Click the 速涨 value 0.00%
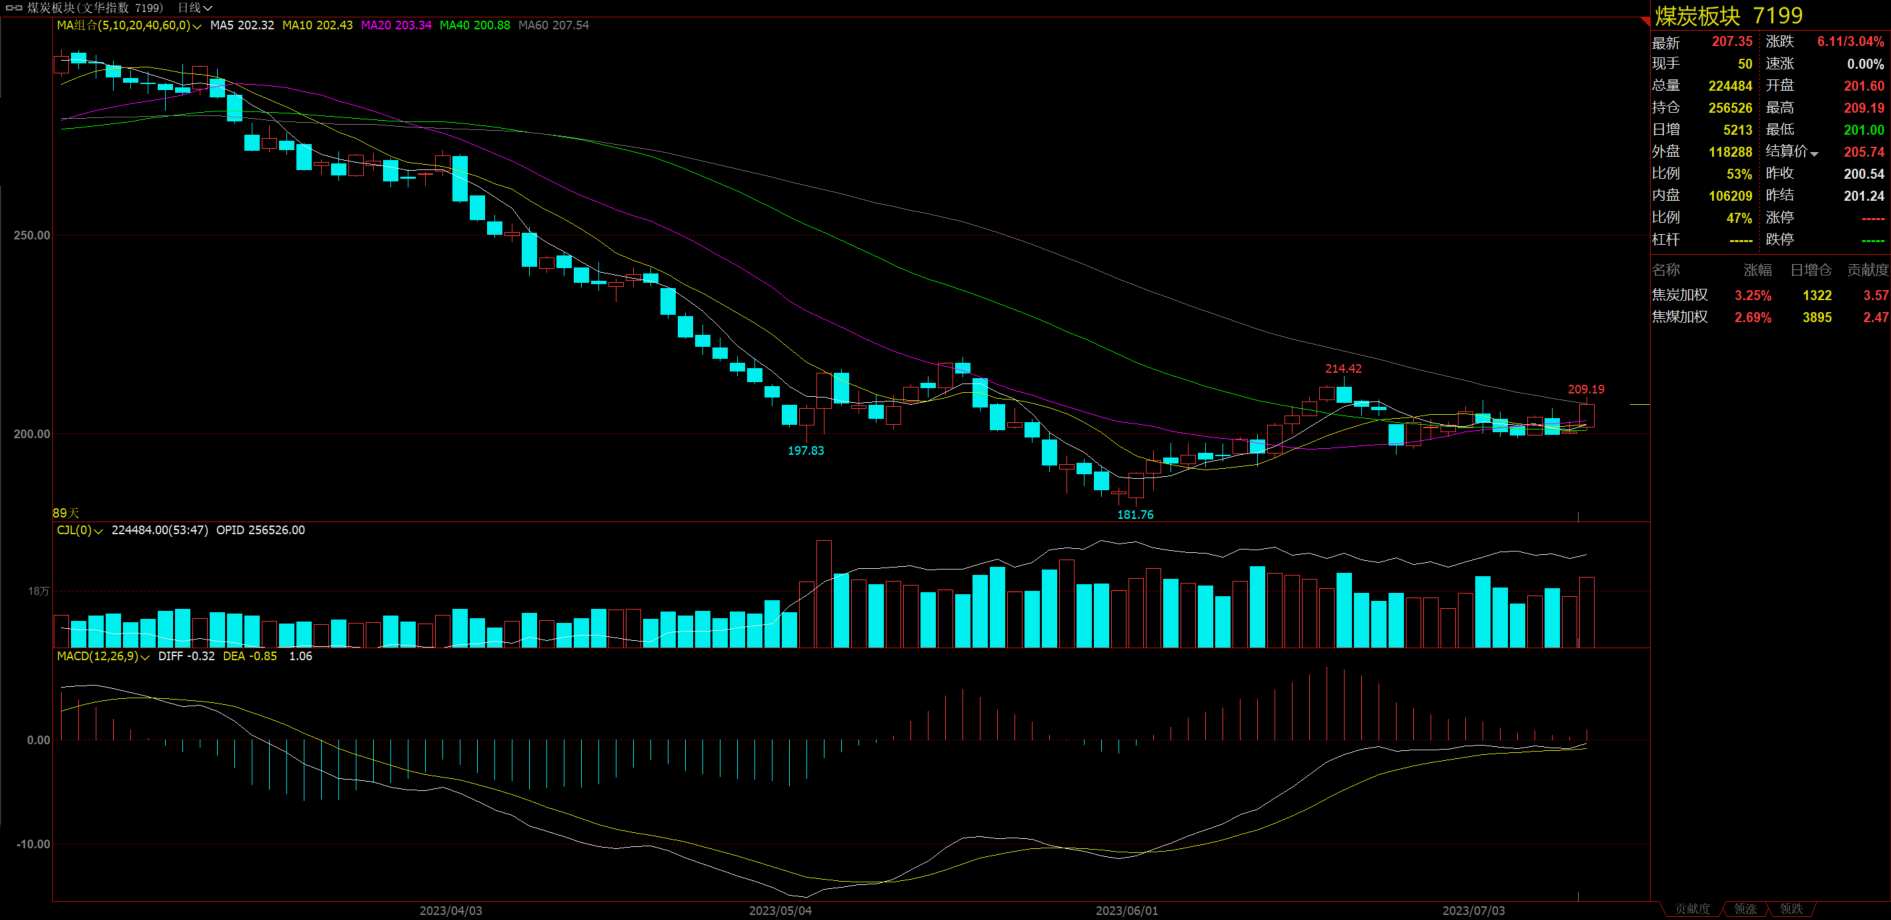 coord(1865,64)
